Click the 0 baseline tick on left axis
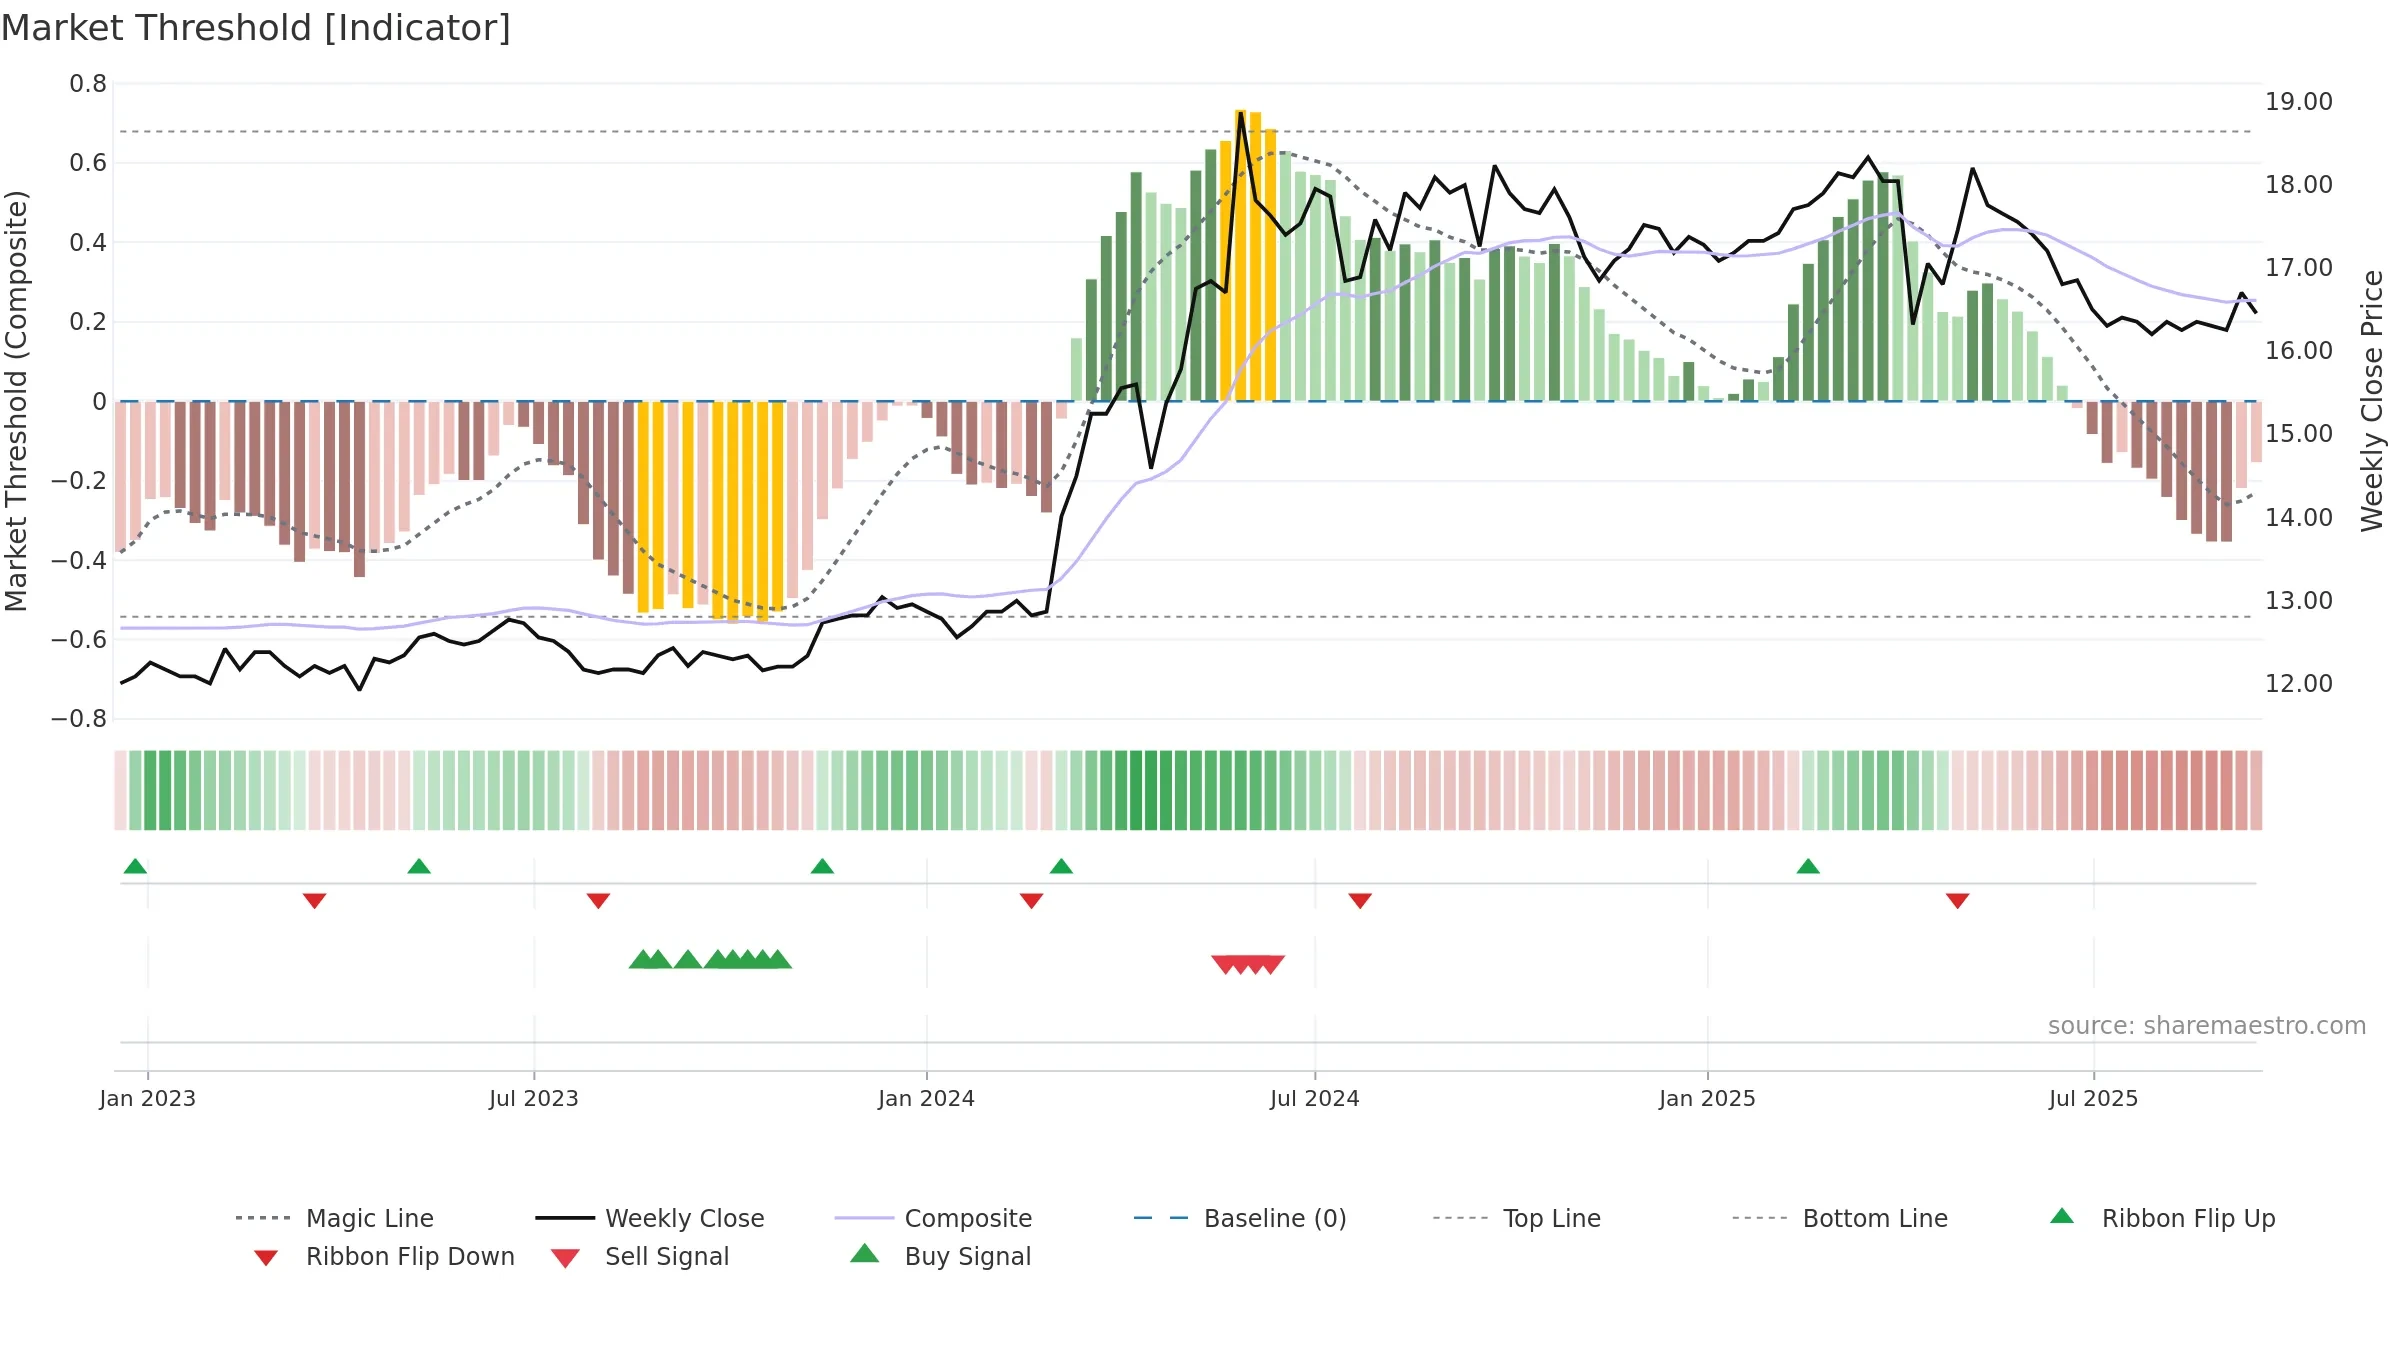 pos(99,402)
